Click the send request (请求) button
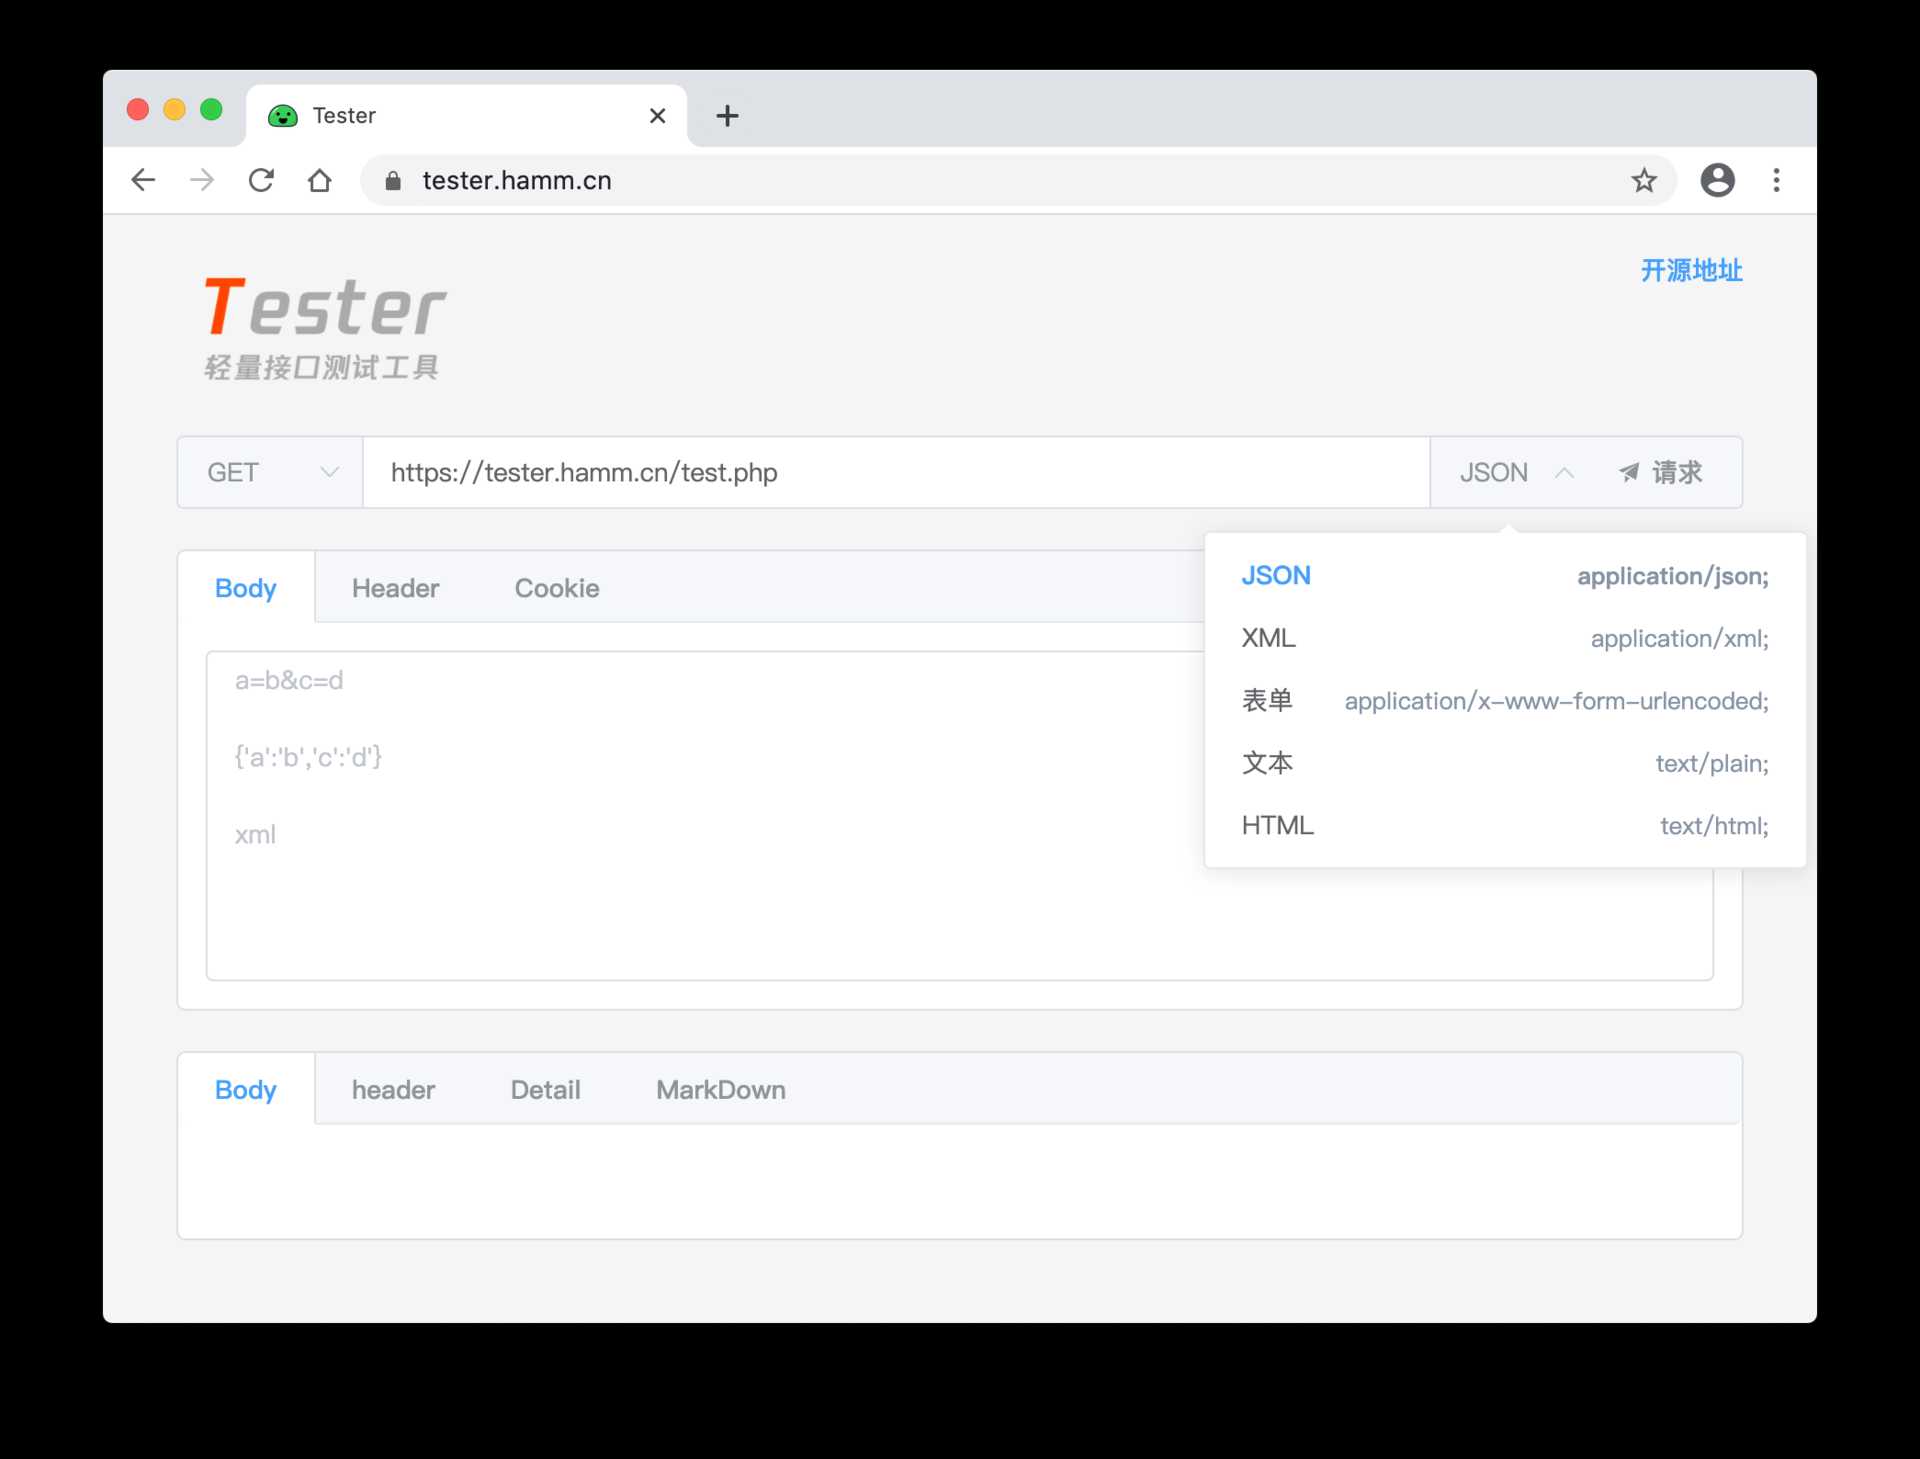Screen dimensions: 1920x1459 coord(1664,472)
